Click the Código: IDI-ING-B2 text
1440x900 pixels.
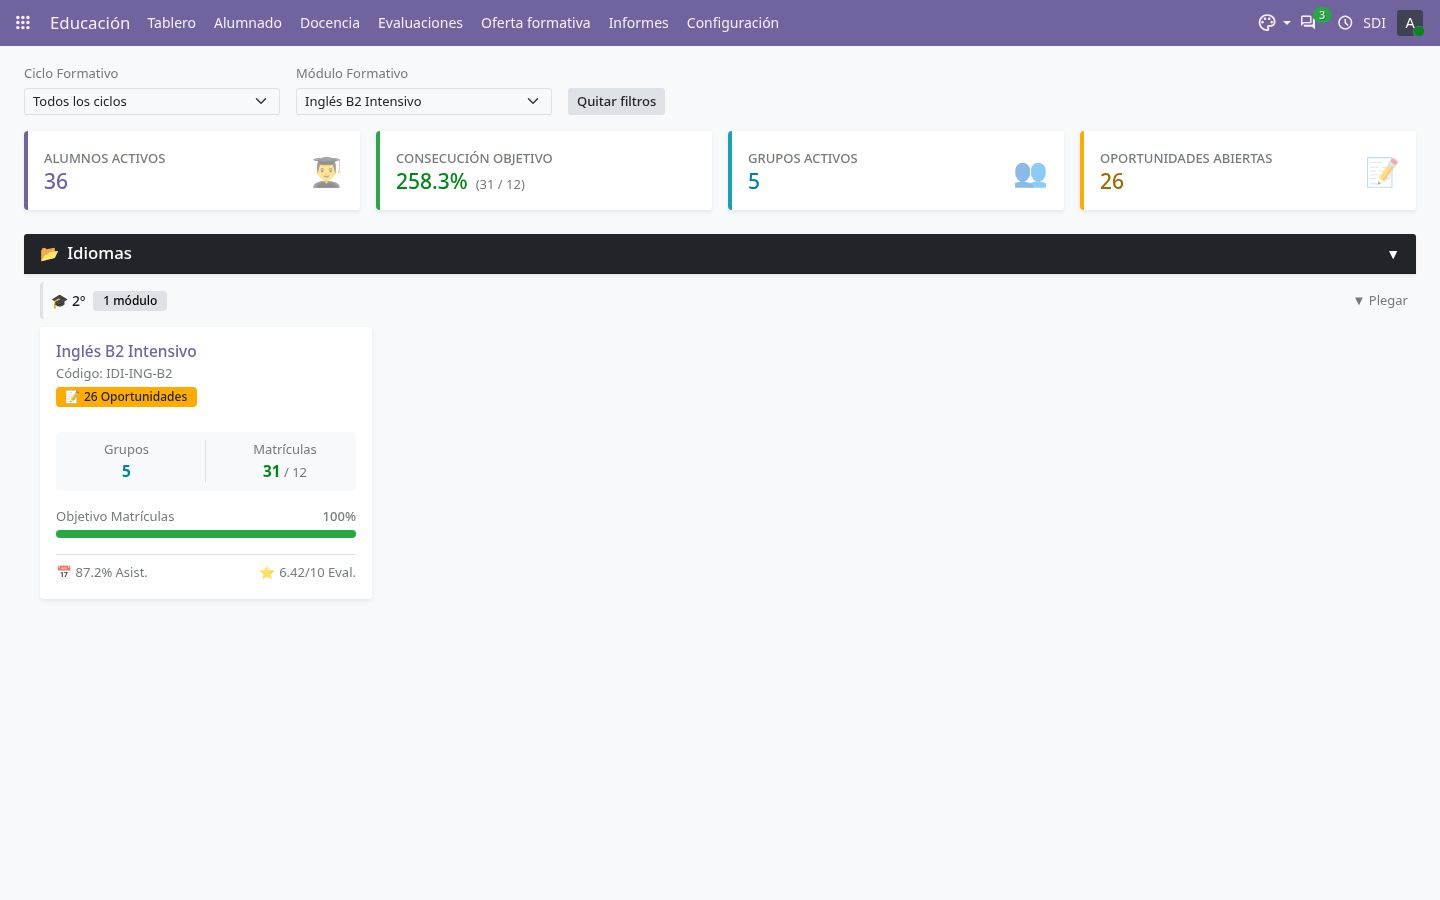click(x=114, y=373)
